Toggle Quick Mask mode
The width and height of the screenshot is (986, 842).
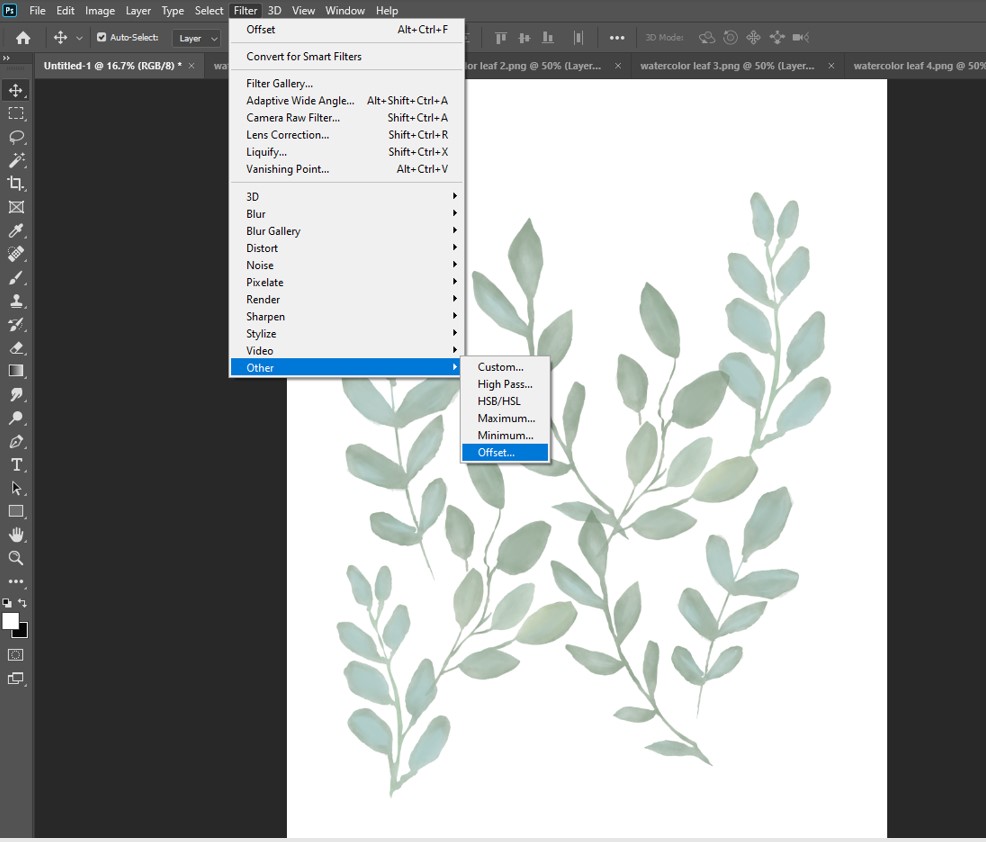16,655
